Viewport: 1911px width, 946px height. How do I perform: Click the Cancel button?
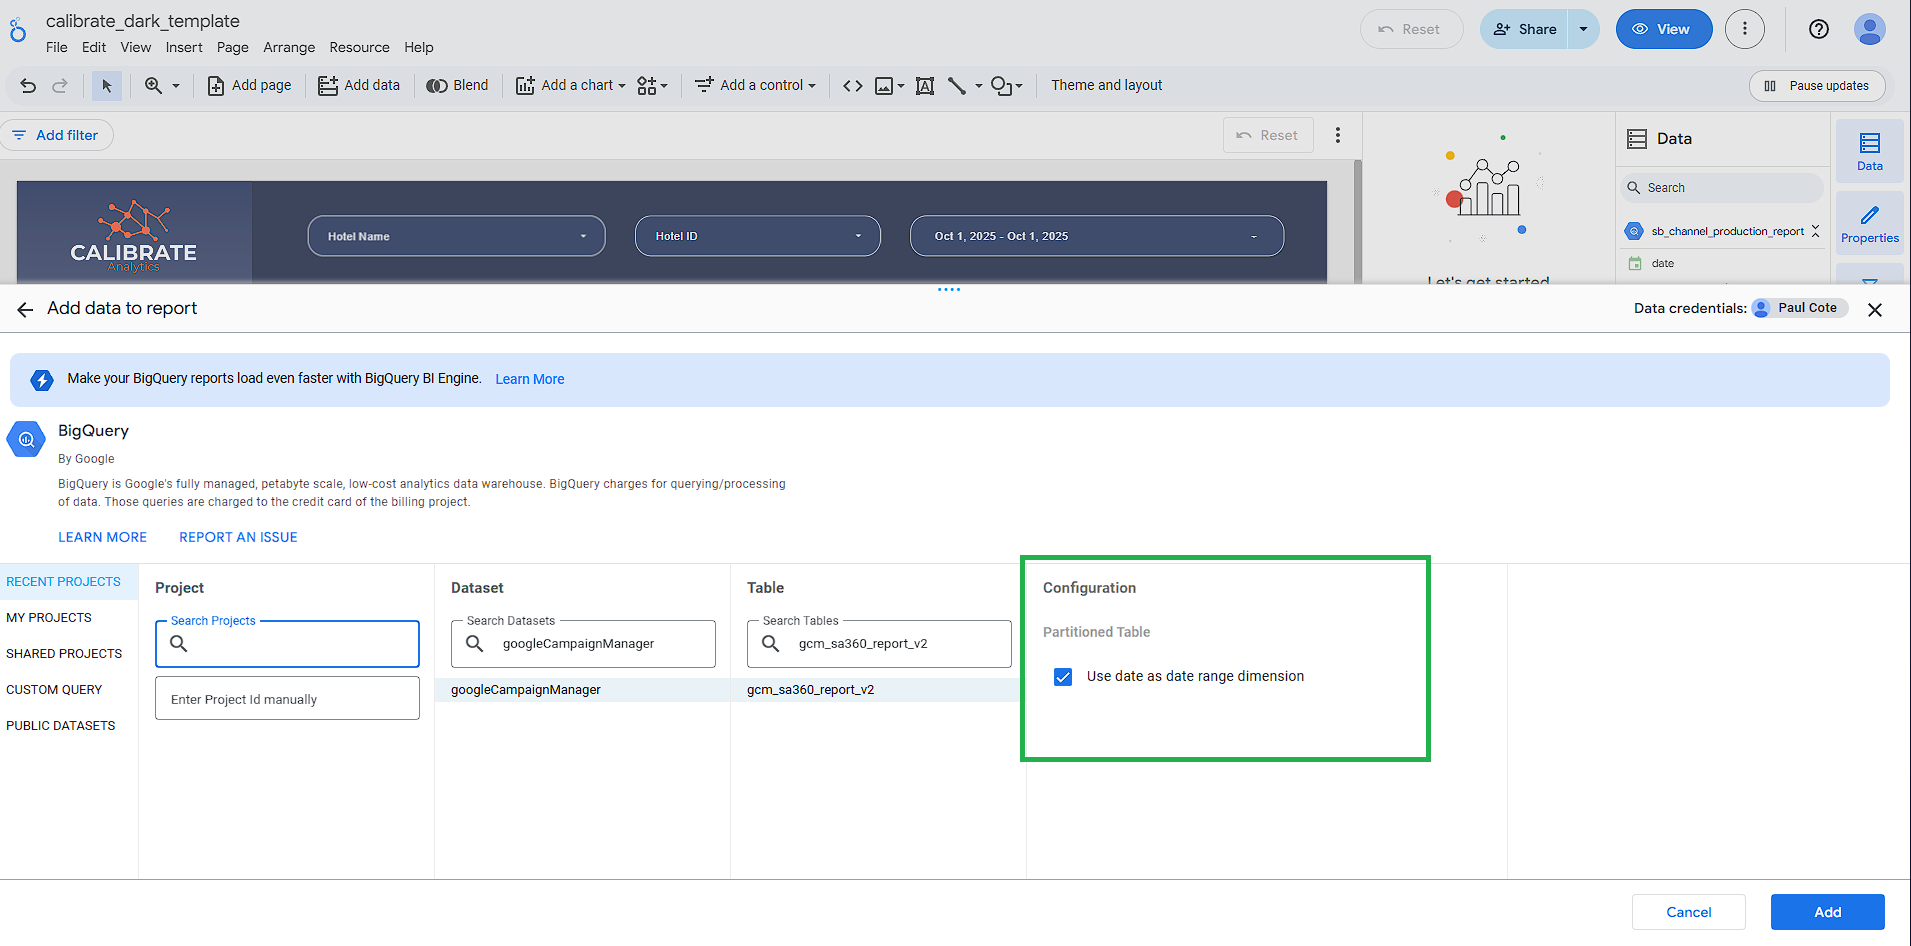(x=1688, y=912)
